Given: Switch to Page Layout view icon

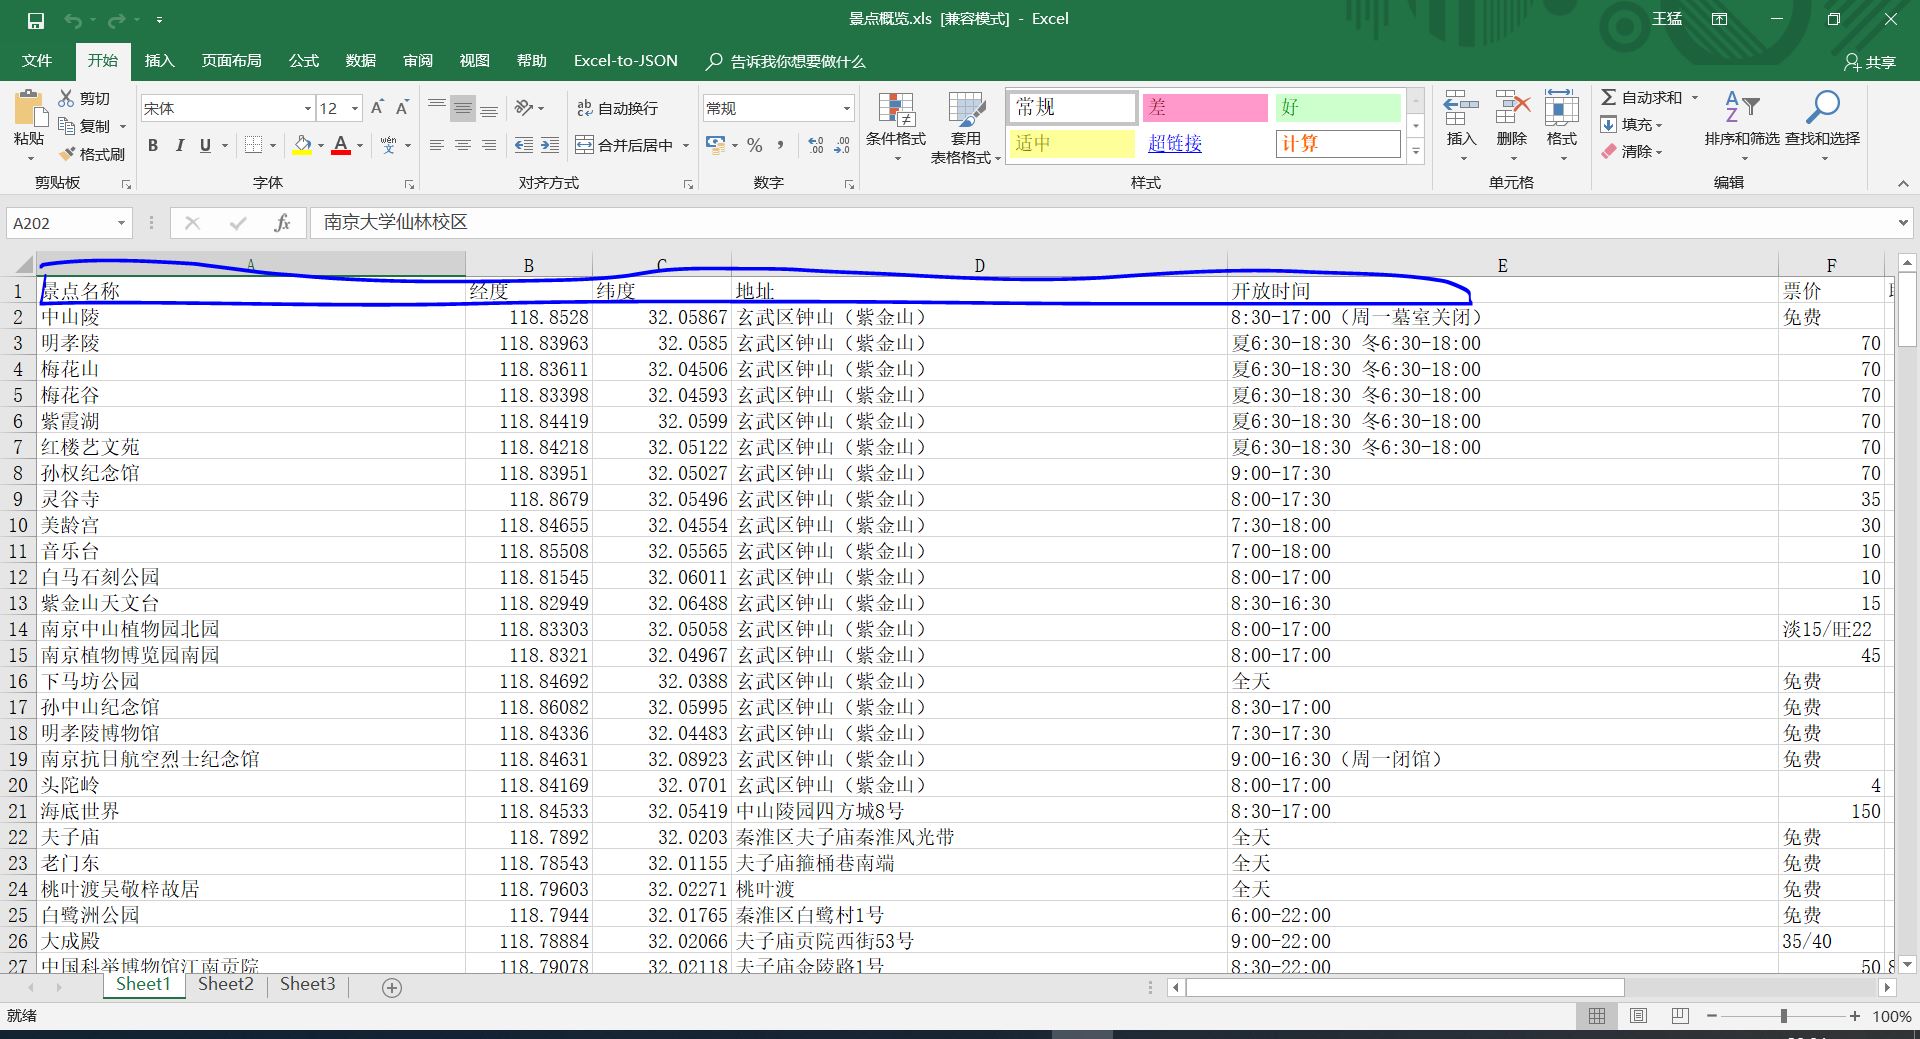Looking at the screenshot, I should pyautogui.click(x=1638, y=1016).
